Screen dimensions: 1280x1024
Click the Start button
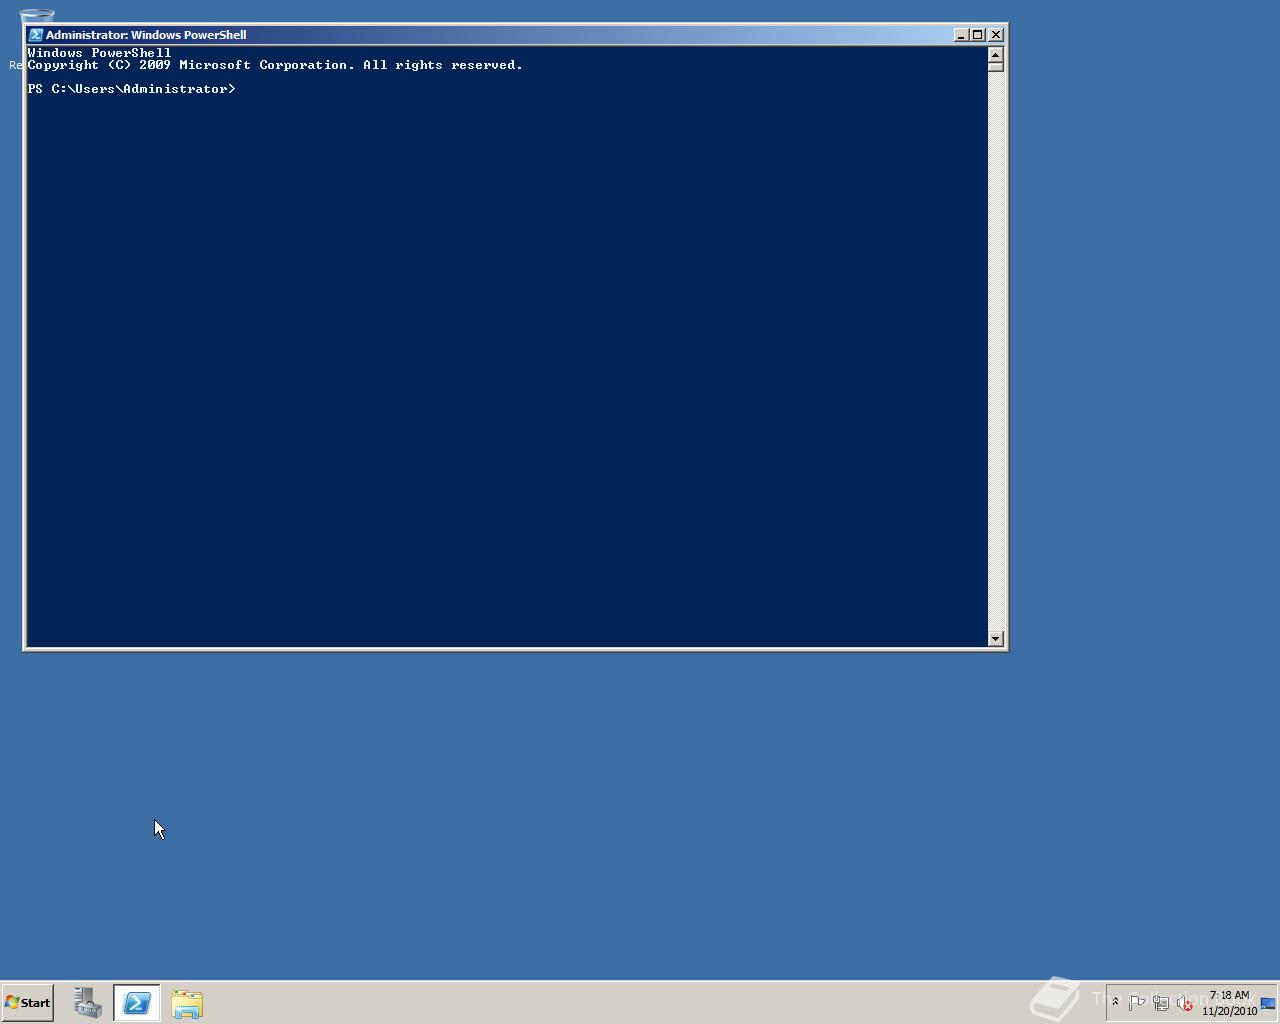[27, 1003]
